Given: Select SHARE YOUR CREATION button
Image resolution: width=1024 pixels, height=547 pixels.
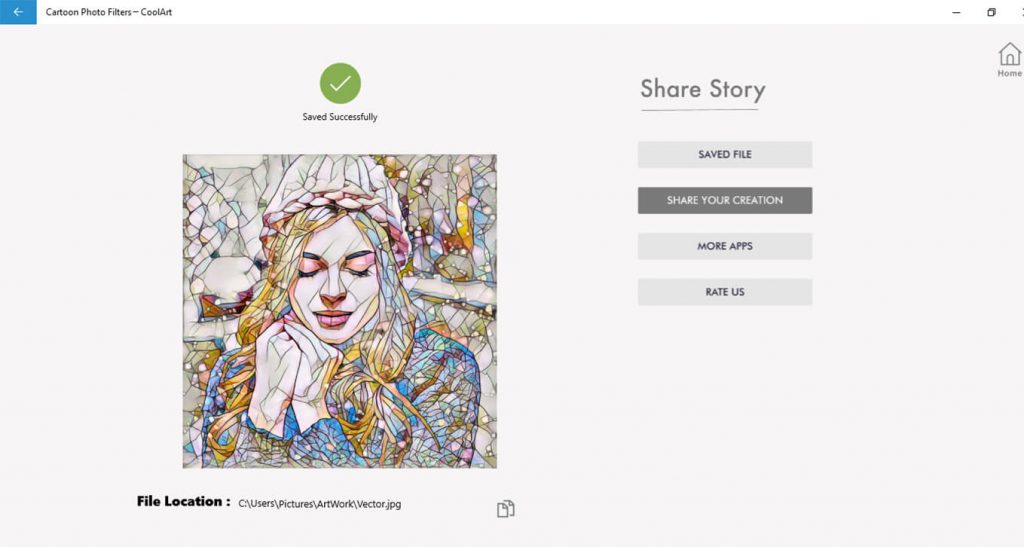Looking at the screenshot, I should point(725,200).
